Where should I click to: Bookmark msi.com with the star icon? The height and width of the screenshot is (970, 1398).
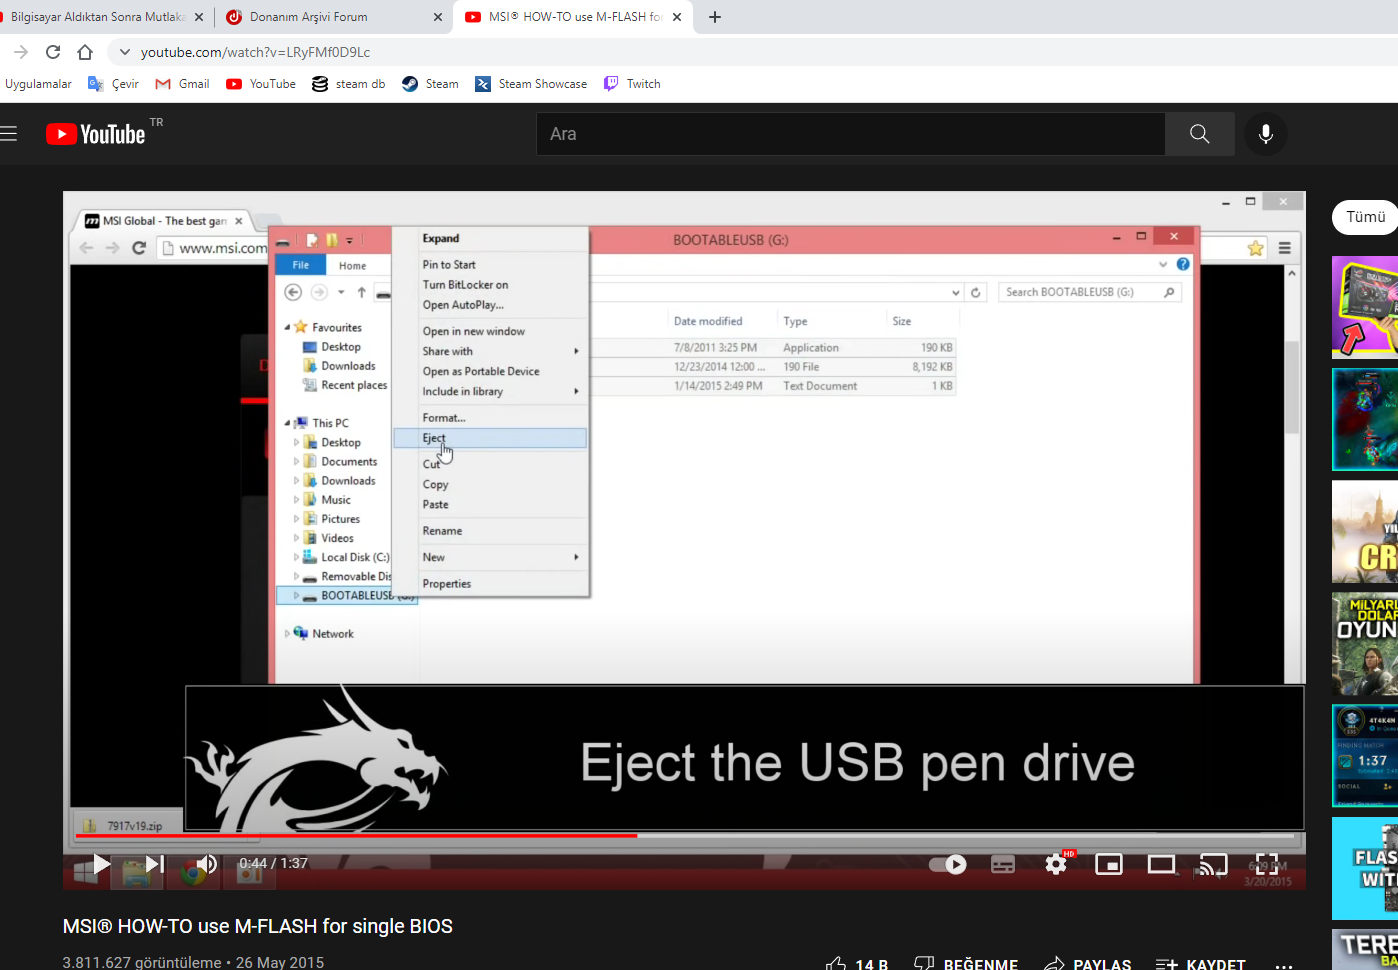click(x=1256, y=248)
